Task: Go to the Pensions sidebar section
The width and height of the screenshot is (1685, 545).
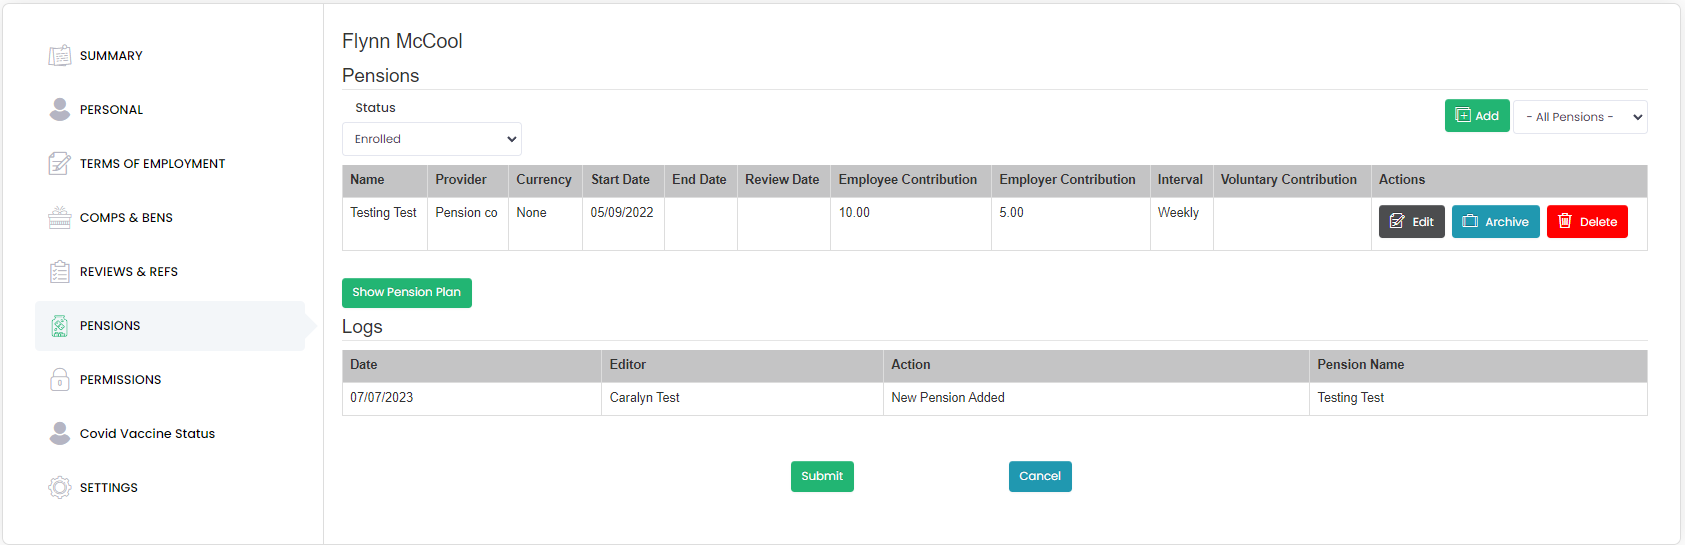Action: coord(110,326)
